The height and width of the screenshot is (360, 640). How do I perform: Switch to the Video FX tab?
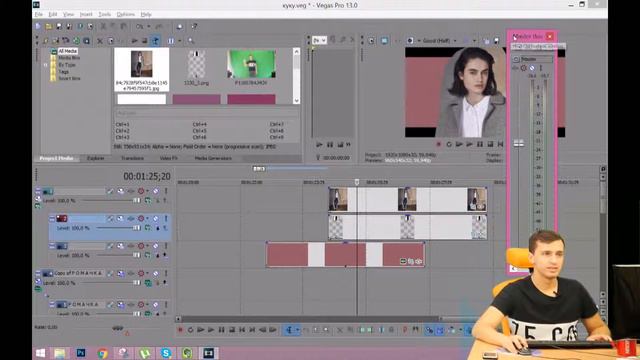coord(168,158)
